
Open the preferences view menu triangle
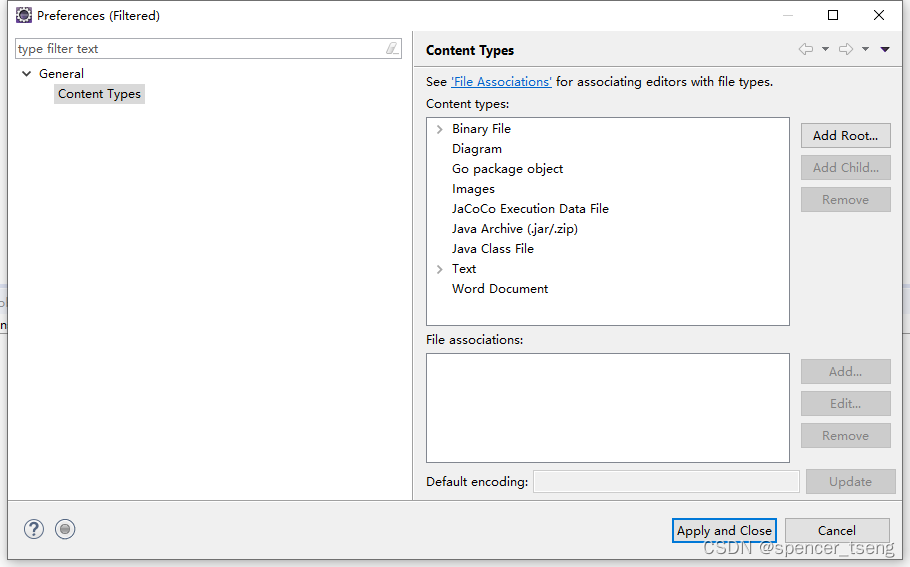point(885,49)
